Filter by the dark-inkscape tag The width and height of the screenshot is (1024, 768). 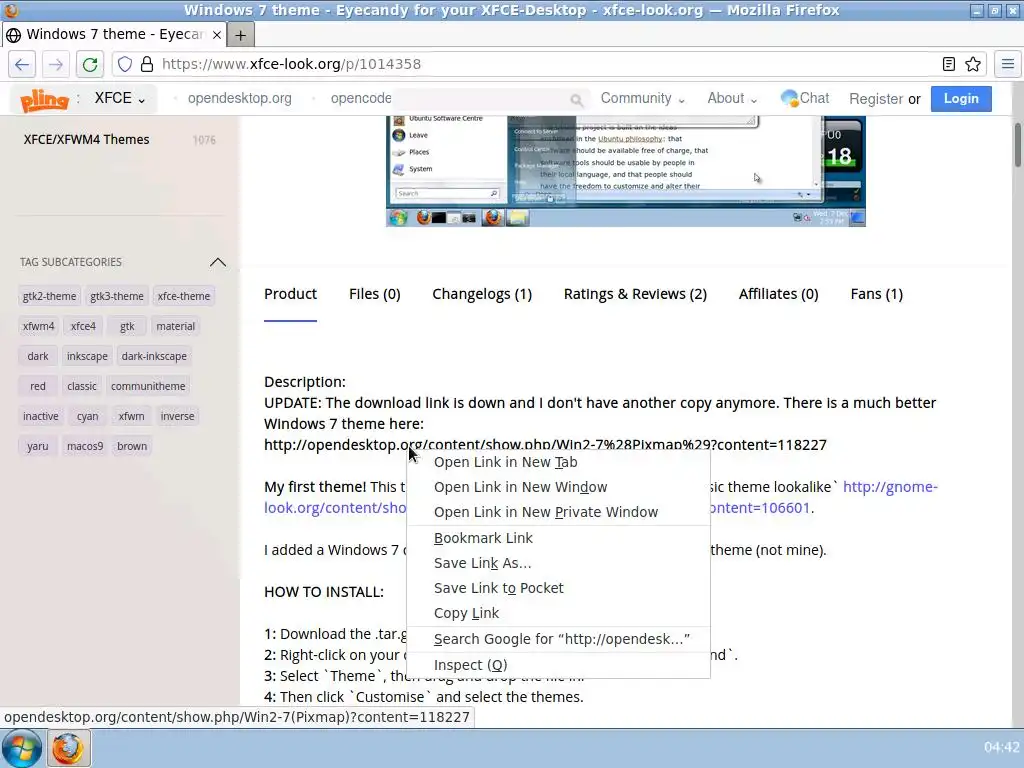pos(154,356)
